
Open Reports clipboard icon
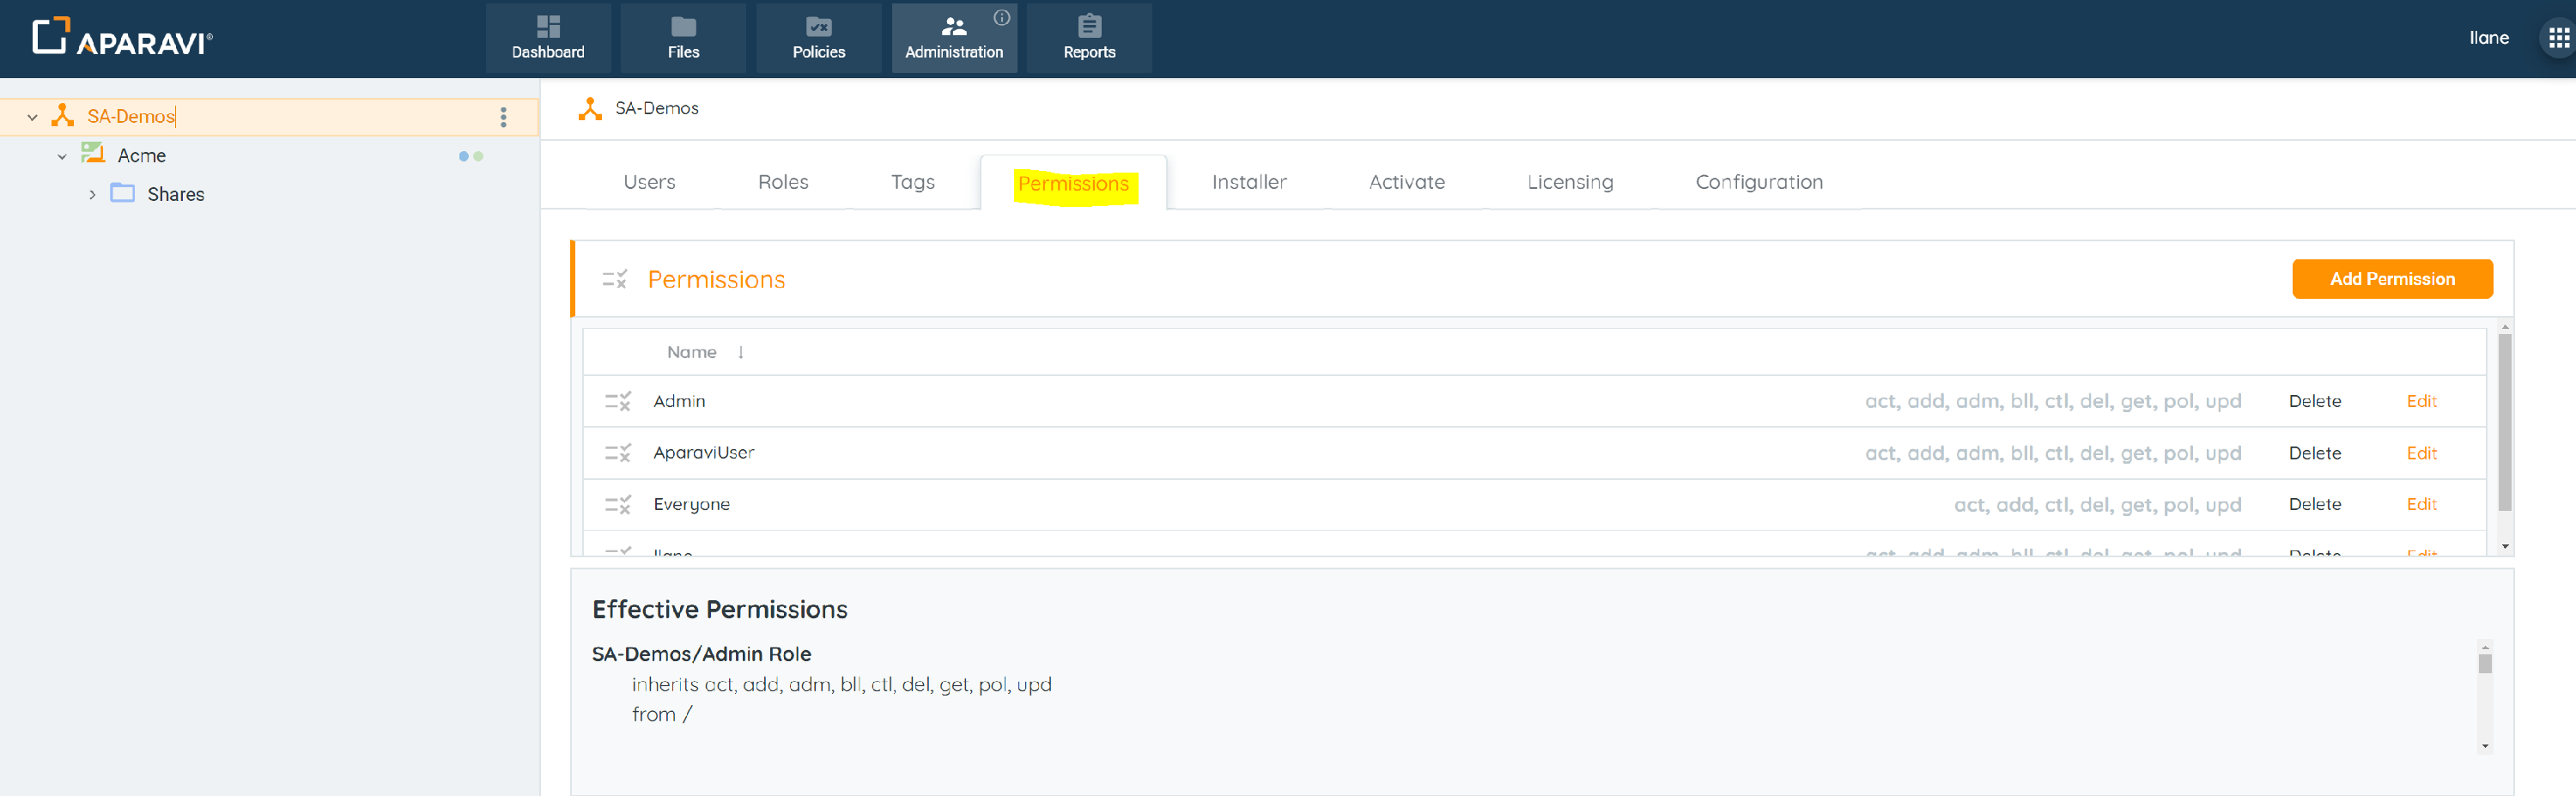click(1089, 27)
